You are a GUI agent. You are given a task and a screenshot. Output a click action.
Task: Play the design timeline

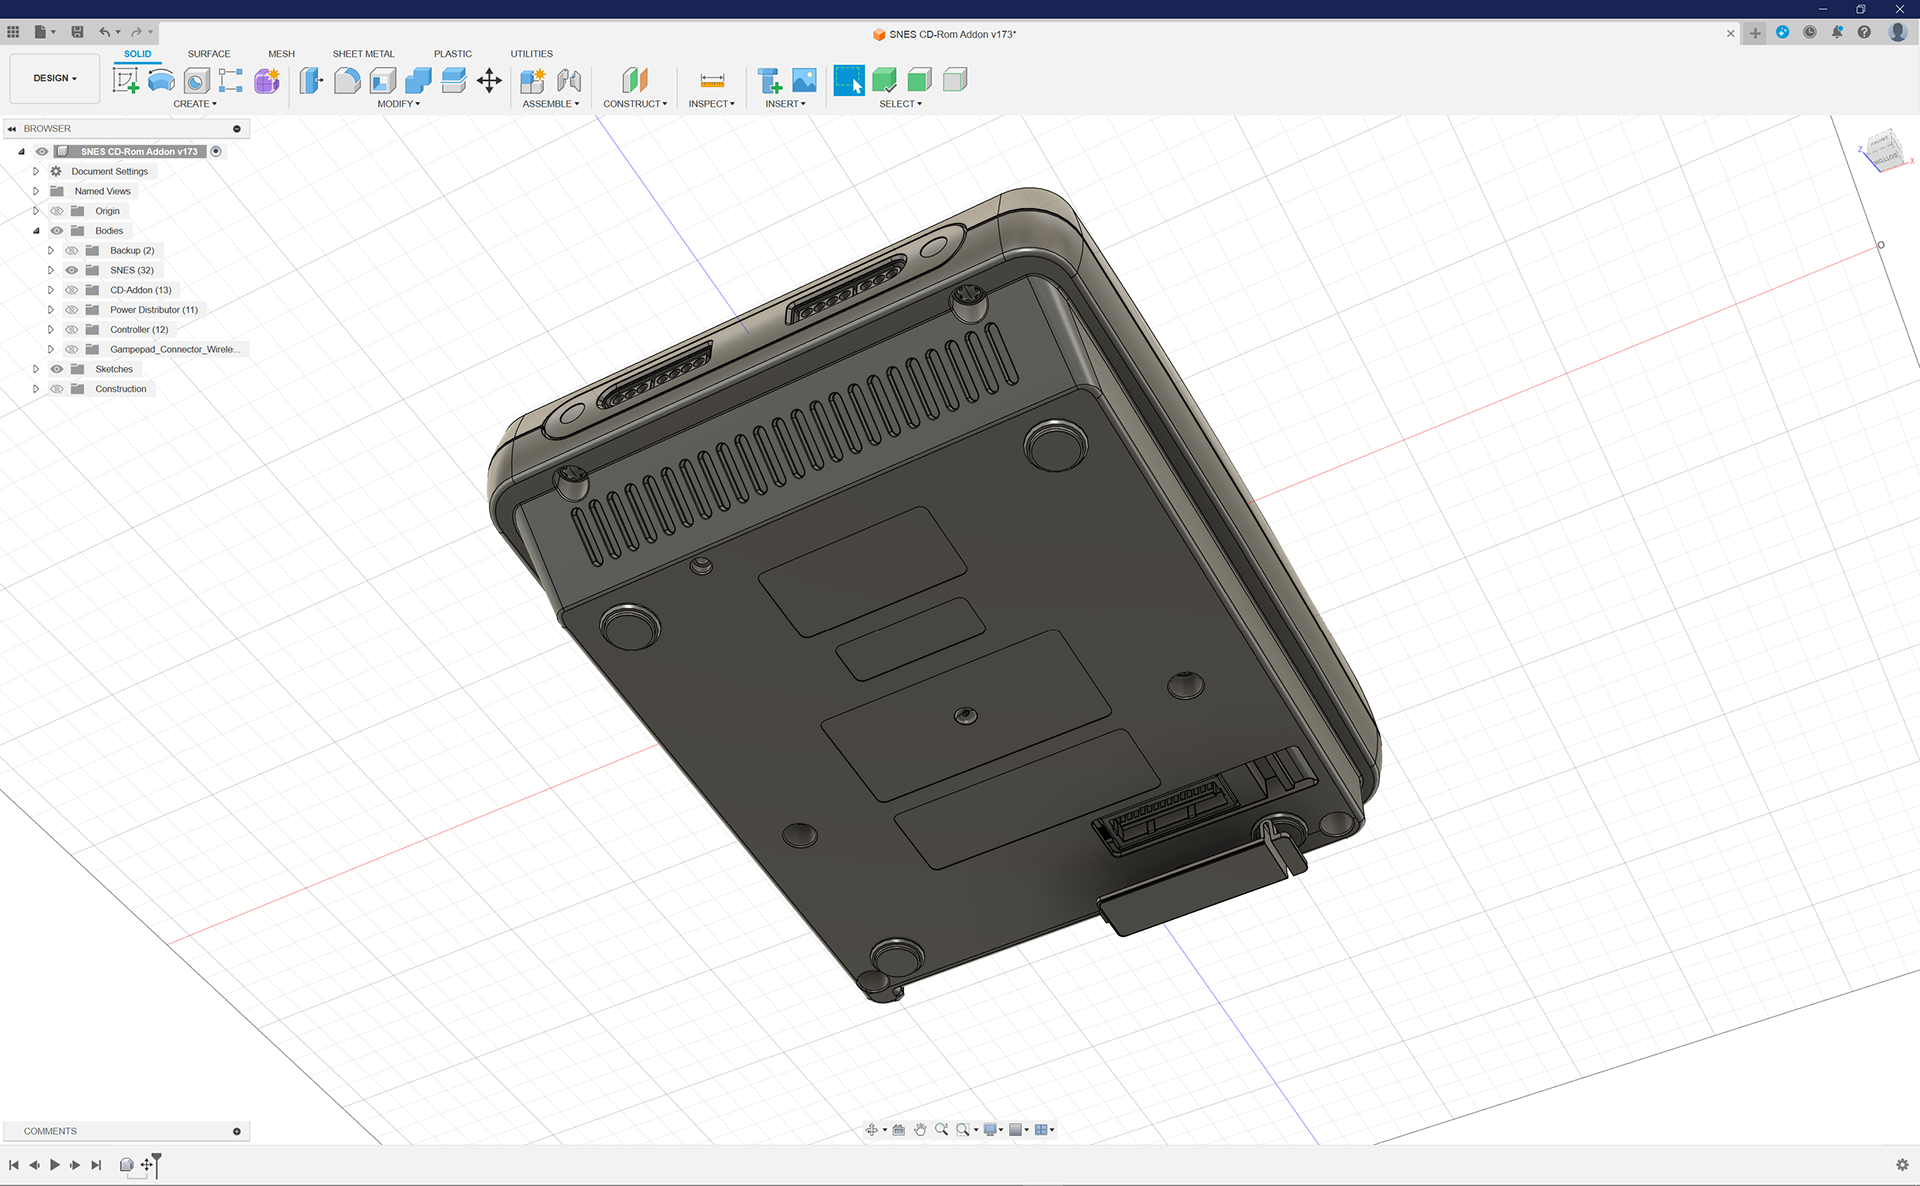(x=55, y=1165)
